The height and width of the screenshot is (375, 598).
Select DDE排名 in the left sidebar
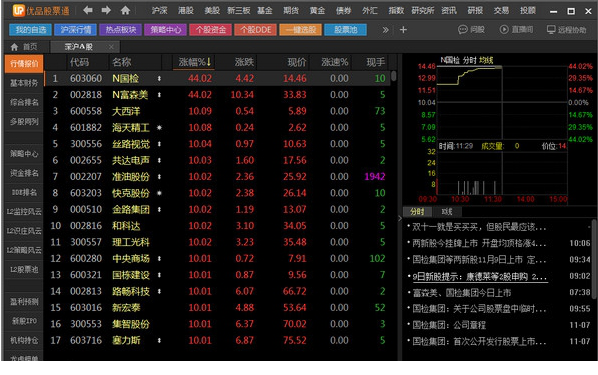click(x=24, y=192)
